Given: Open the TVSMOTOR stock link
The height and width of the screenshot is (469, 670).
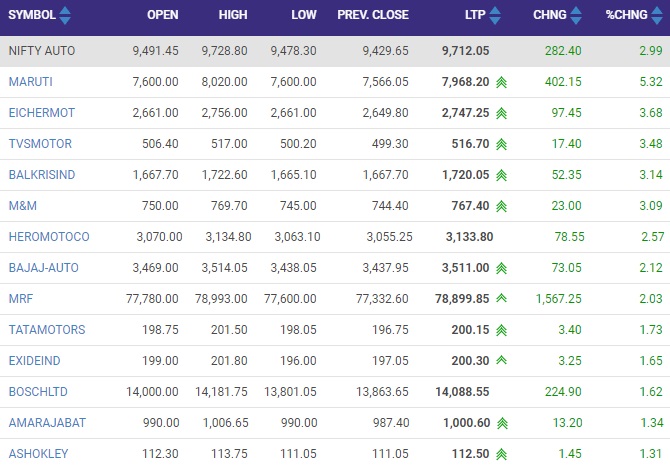Looking at the screenshot, I should click(x=40, y=144).
